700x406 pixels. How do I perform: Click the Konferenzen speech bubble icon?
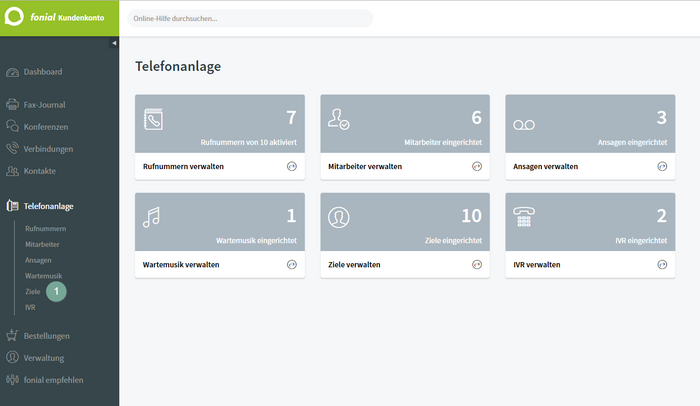pos(12,127)
